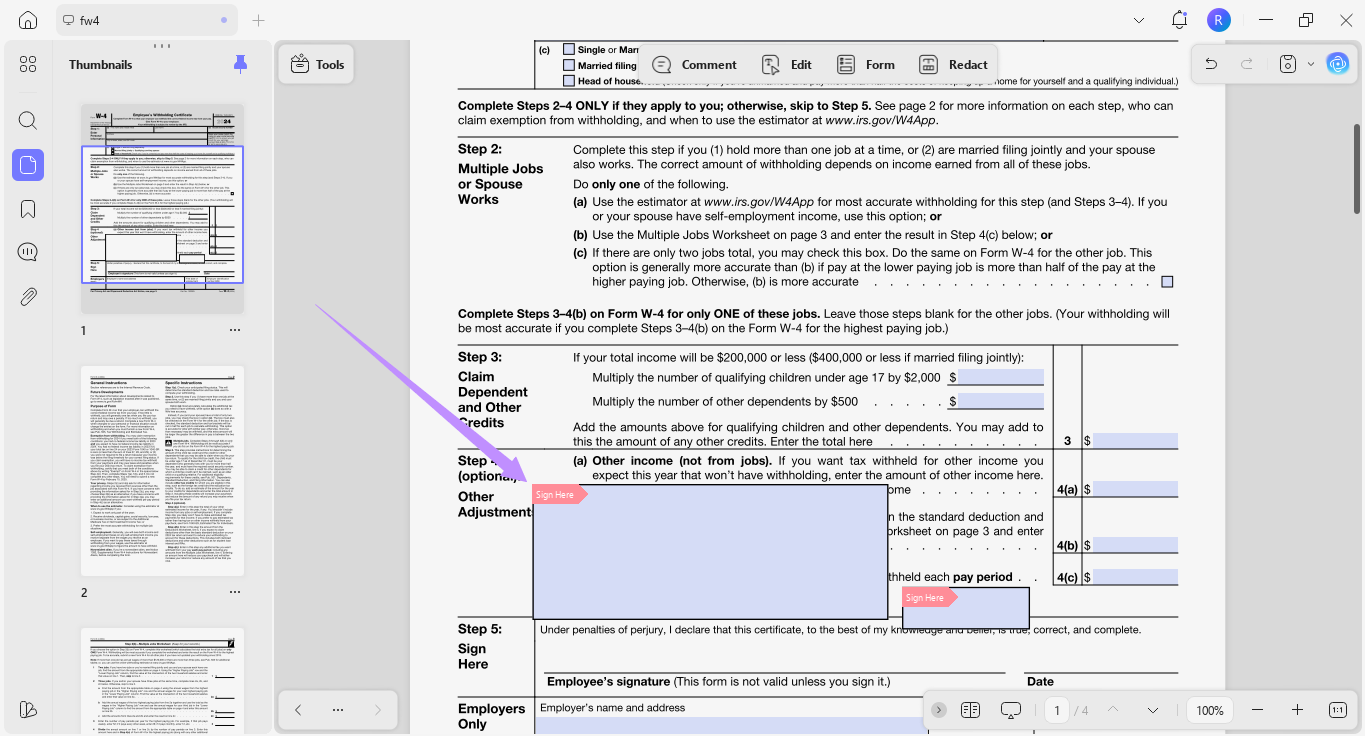Open the Comments panel in left sidebar

click(x=28, y=252)
